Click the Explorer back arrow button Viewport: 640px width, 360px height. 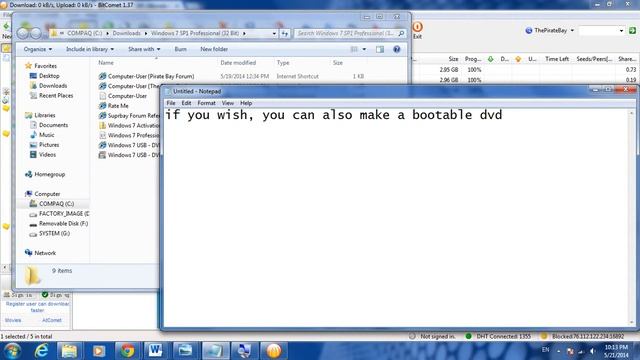pyautogui.click(x=23, y=33)
